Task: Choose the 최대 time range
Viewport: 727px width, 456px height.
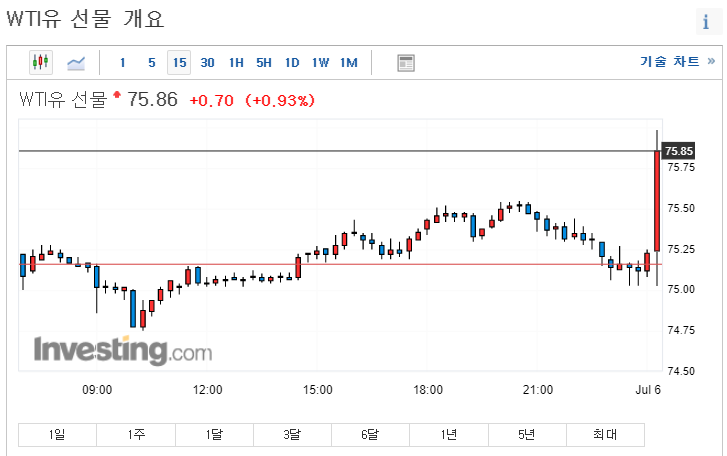Action: click(605, 435)
